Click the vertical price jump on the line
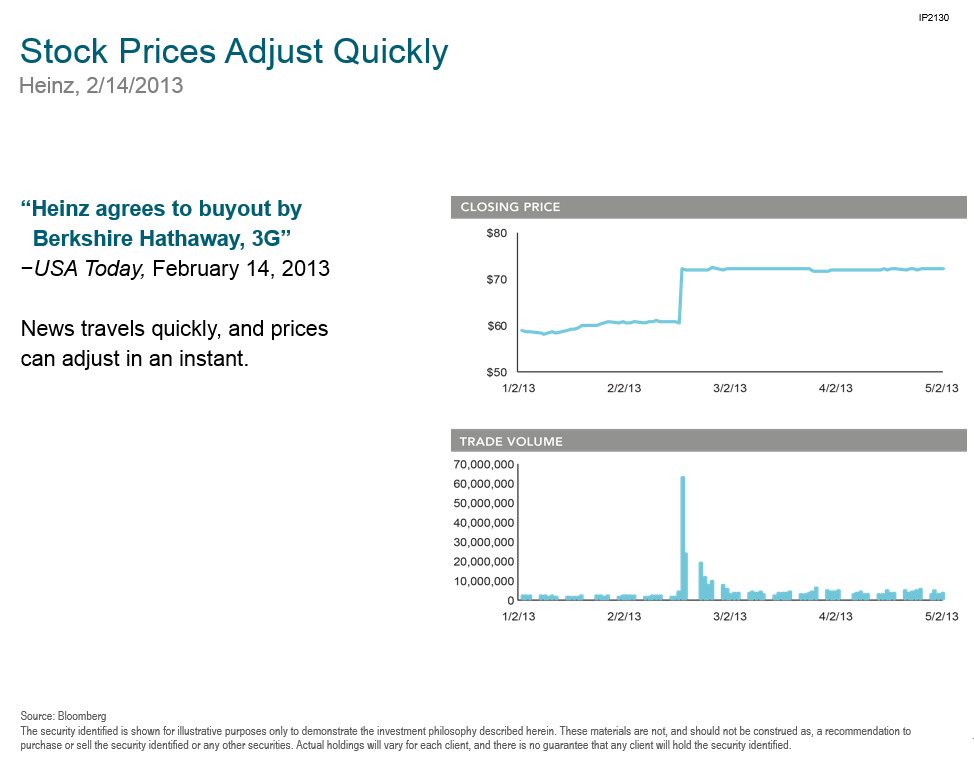974x767 pixels. (681, 296)
